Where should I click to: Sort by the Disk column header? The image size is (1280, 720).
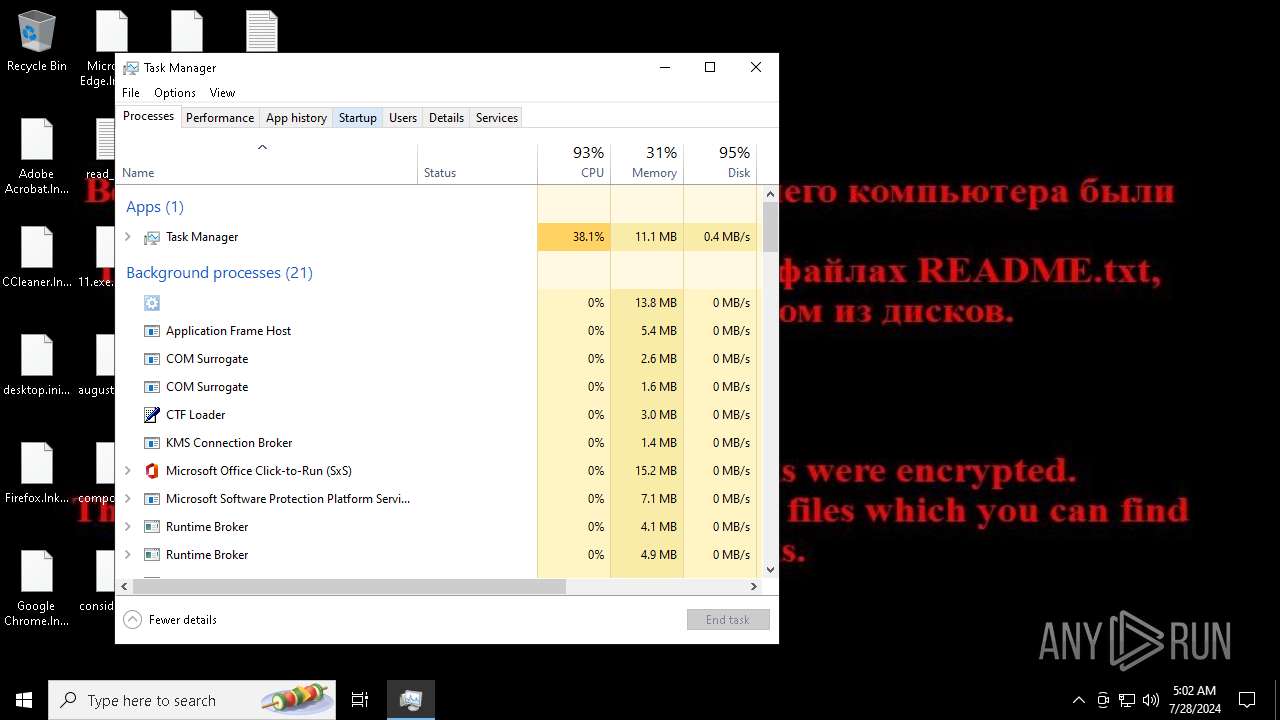point(720,164)
